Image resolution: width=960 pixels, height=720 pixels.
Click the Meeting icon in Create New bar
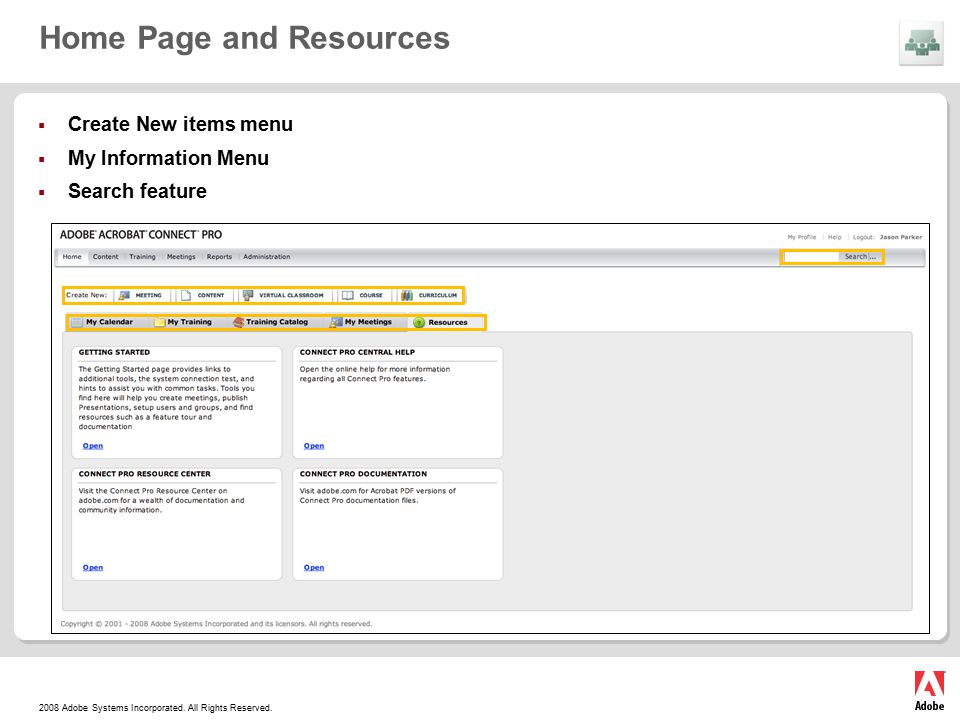(x=124, y=295)
